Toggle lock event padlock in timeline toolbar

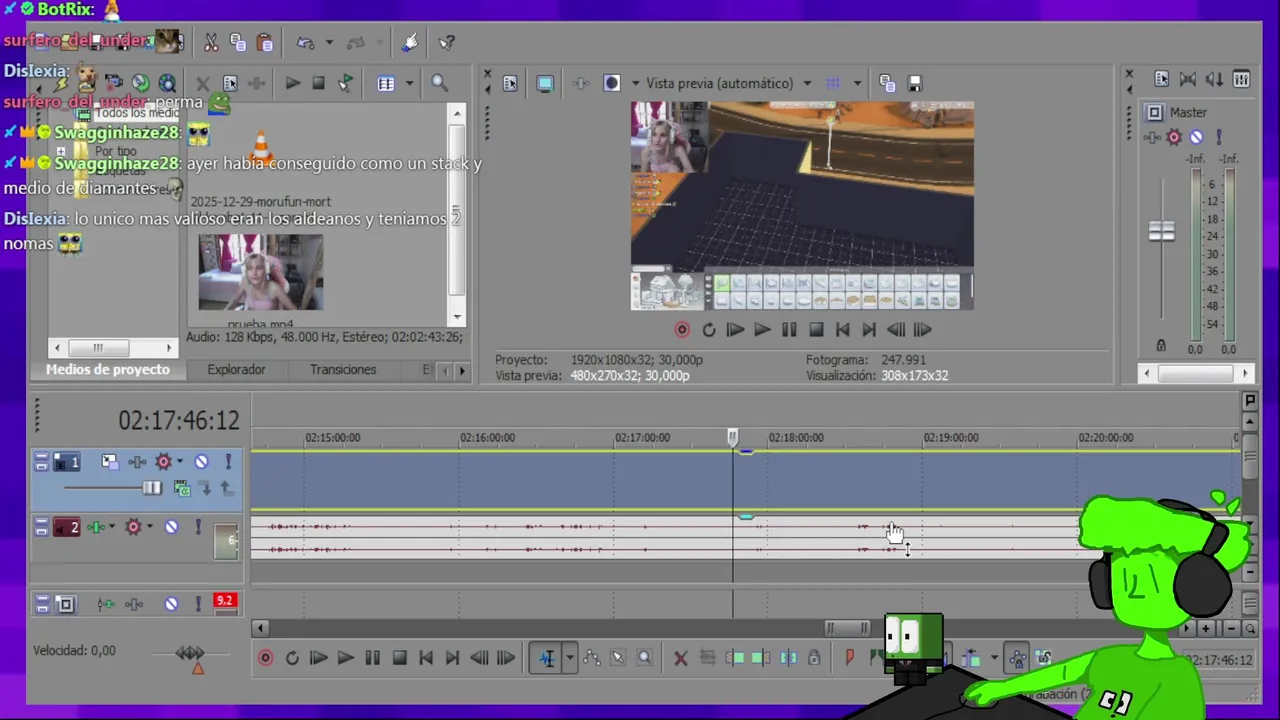(x=814, y=658)
